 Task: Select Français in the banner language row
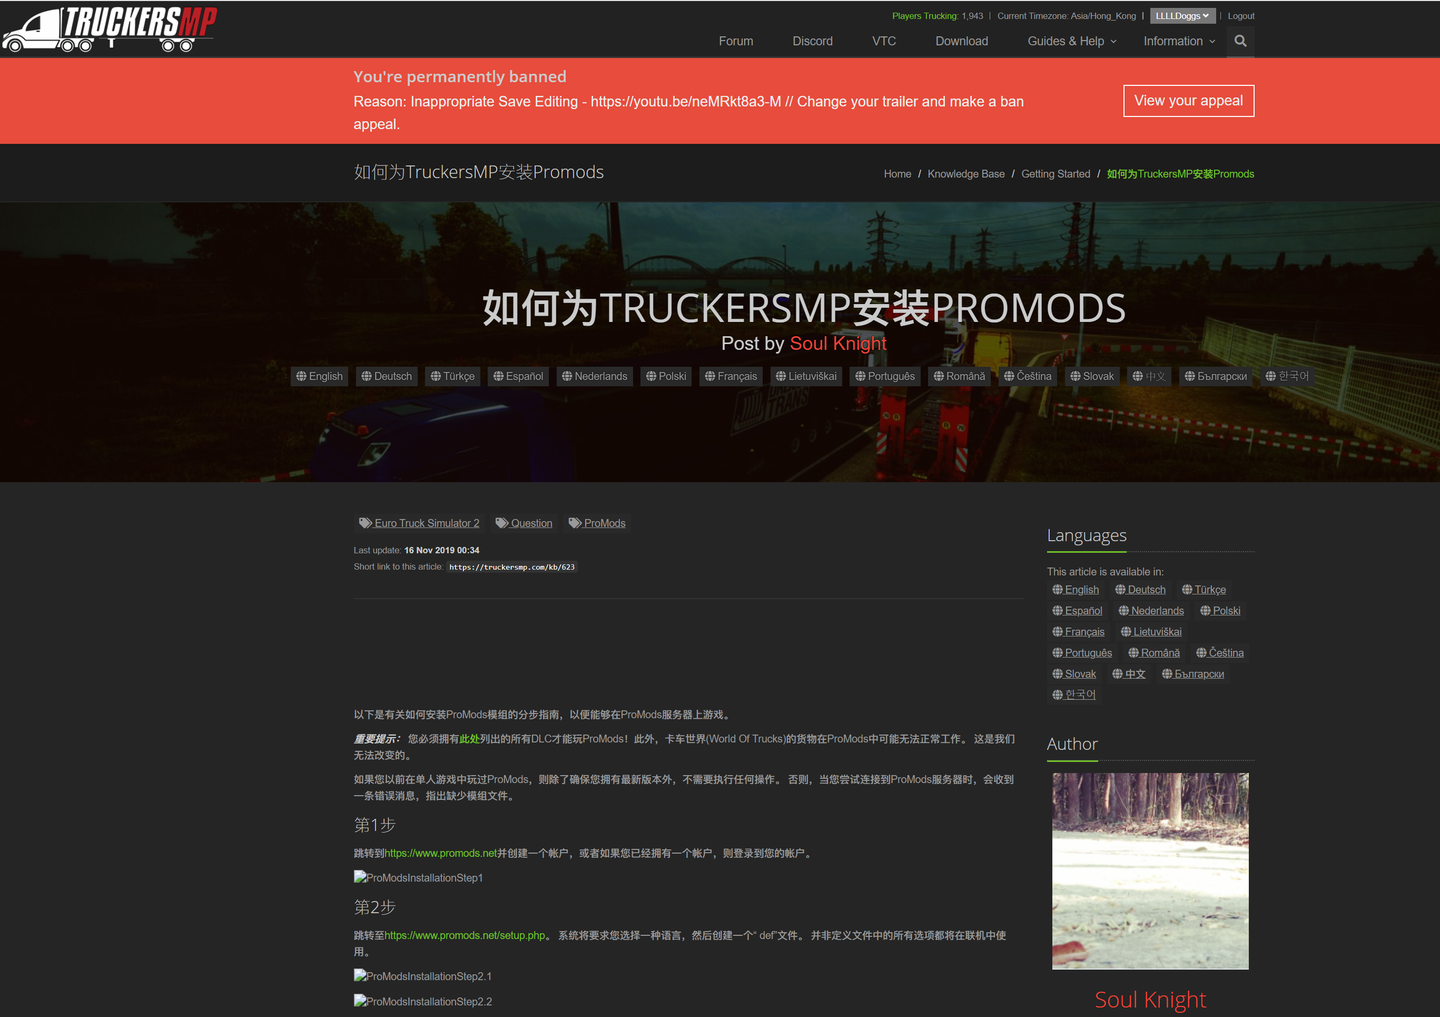point(731,376)
